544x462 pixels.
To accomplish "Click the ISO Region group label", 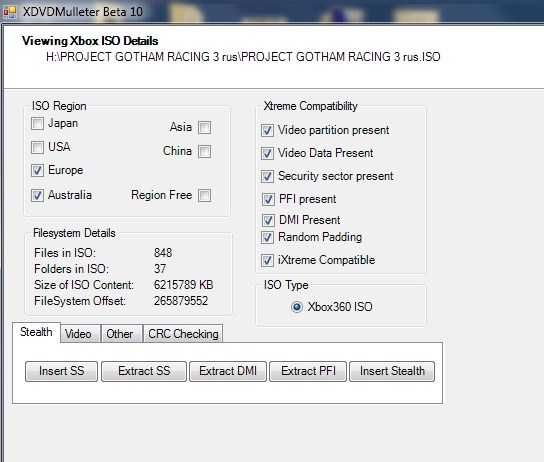I will [x=59, y=106].
